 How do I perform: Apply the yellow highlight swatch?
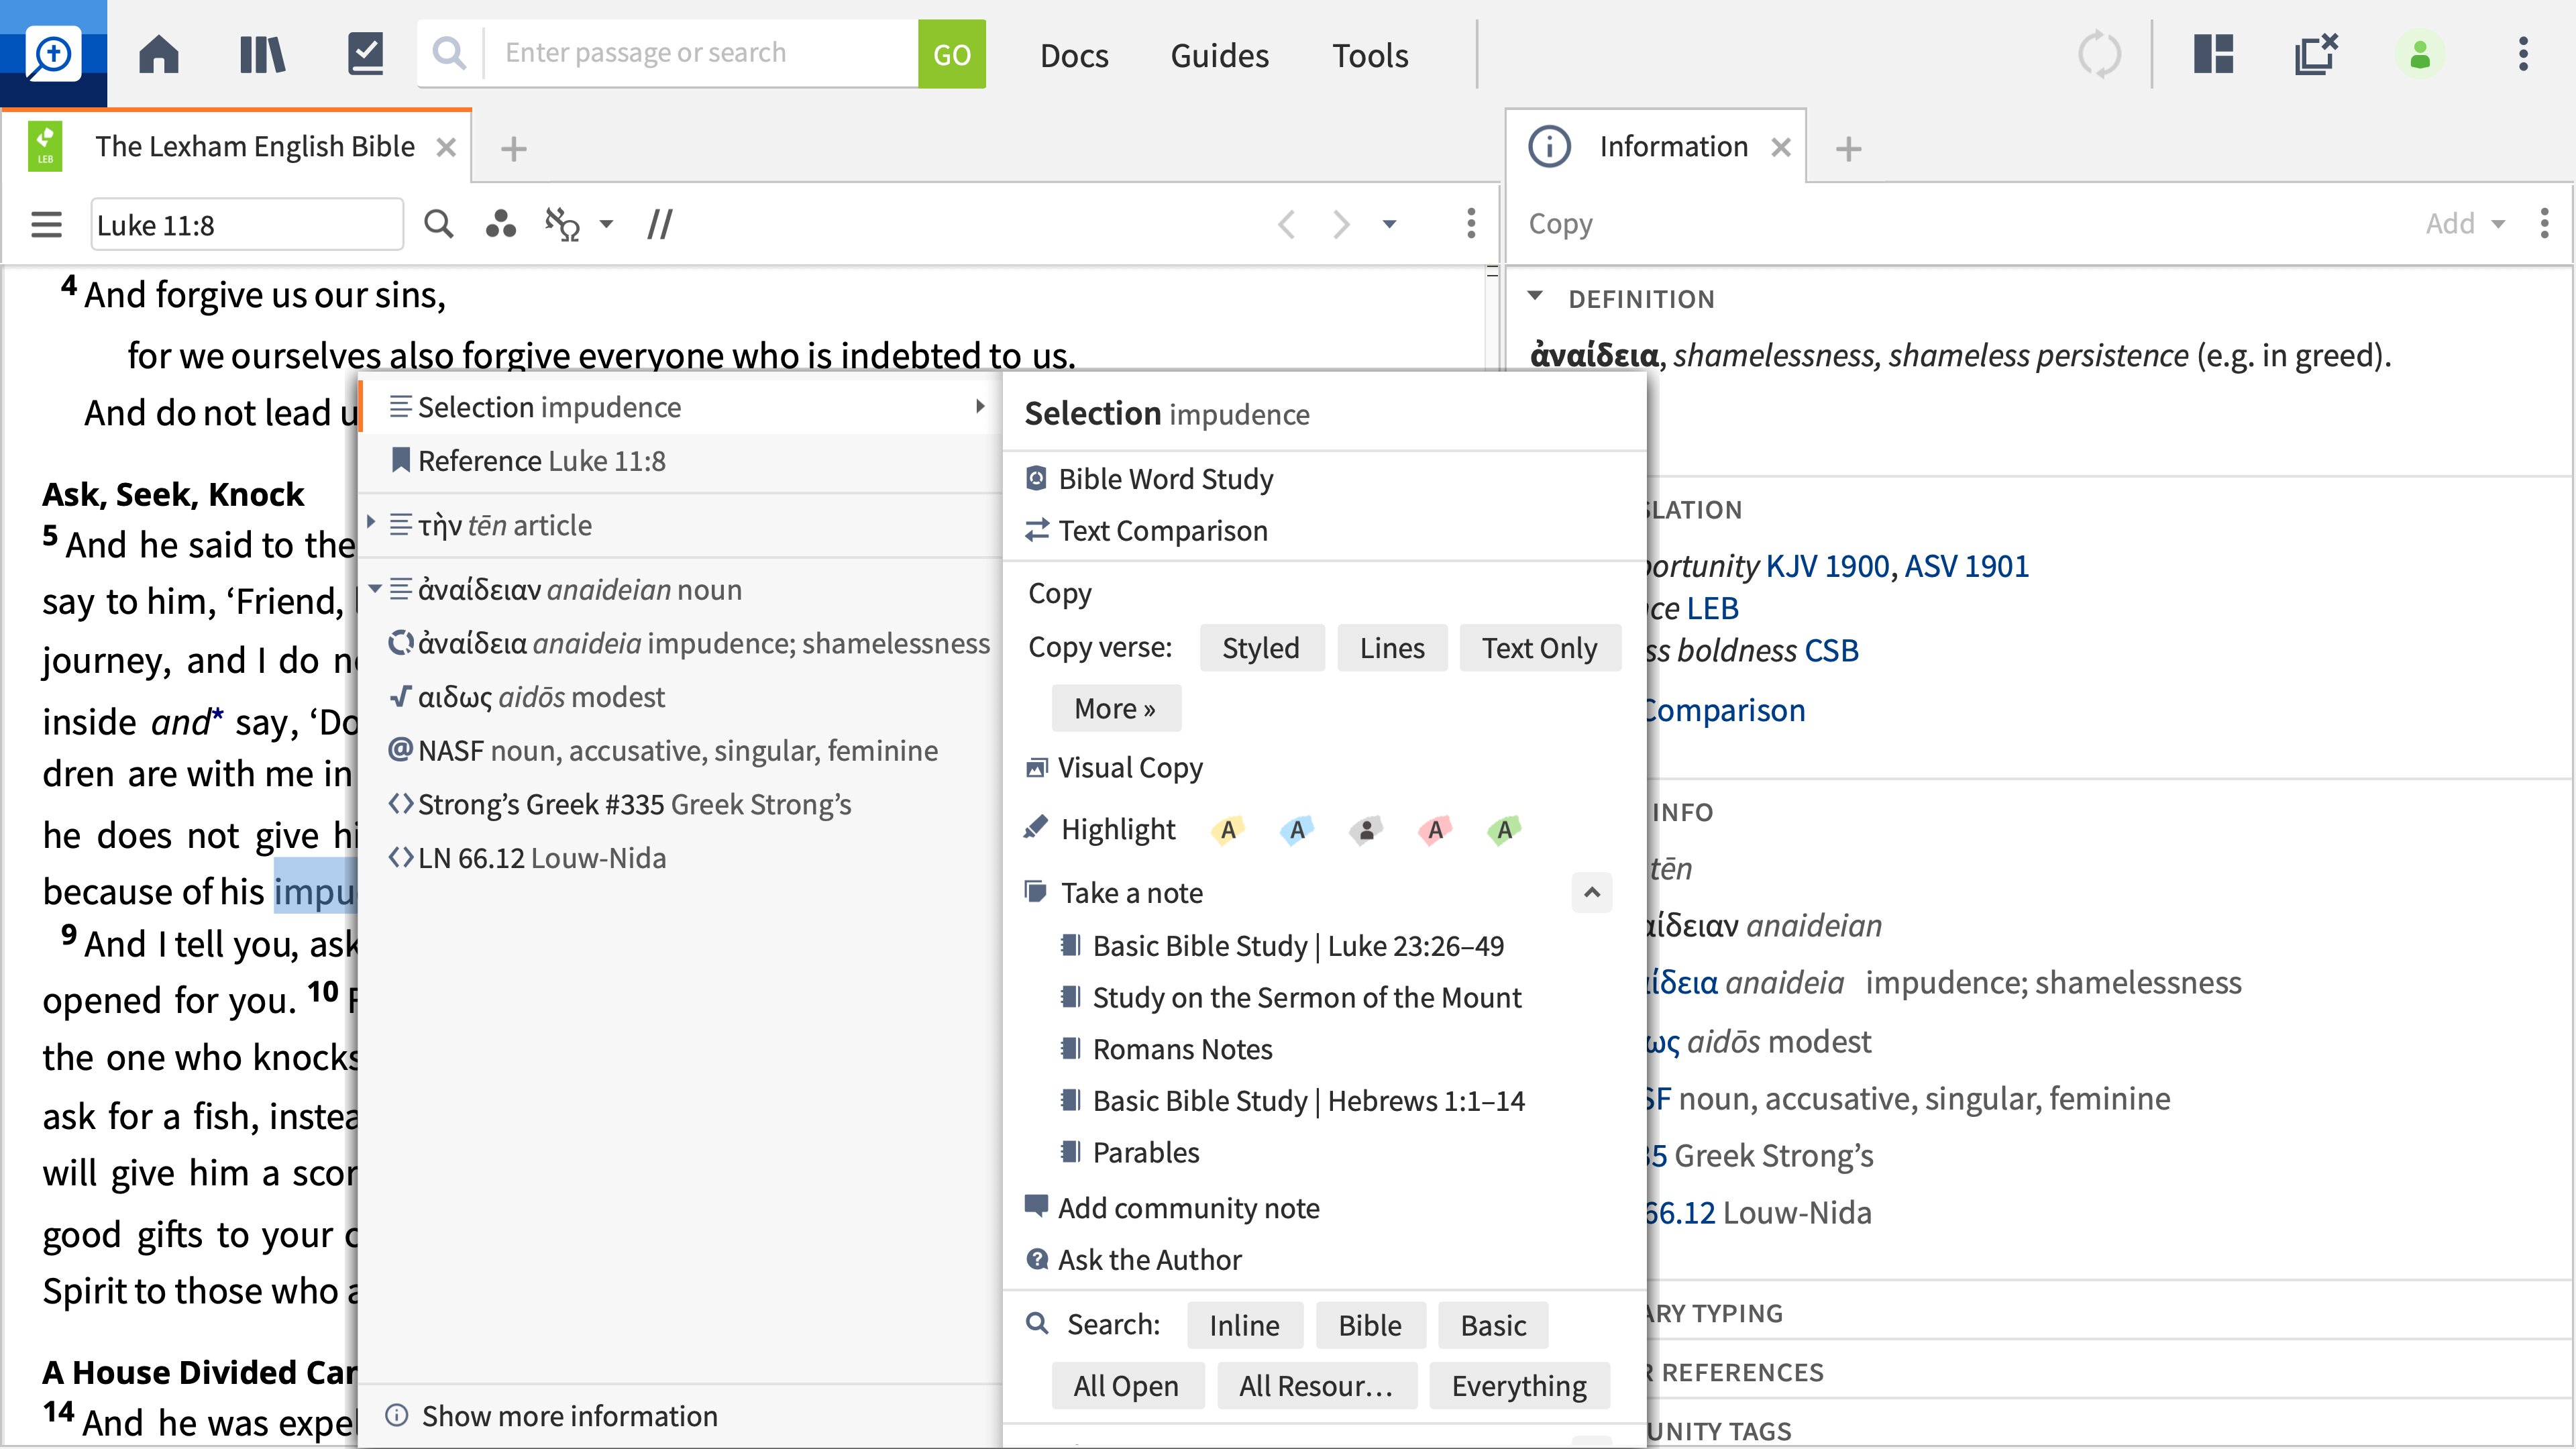point(1229,829)
